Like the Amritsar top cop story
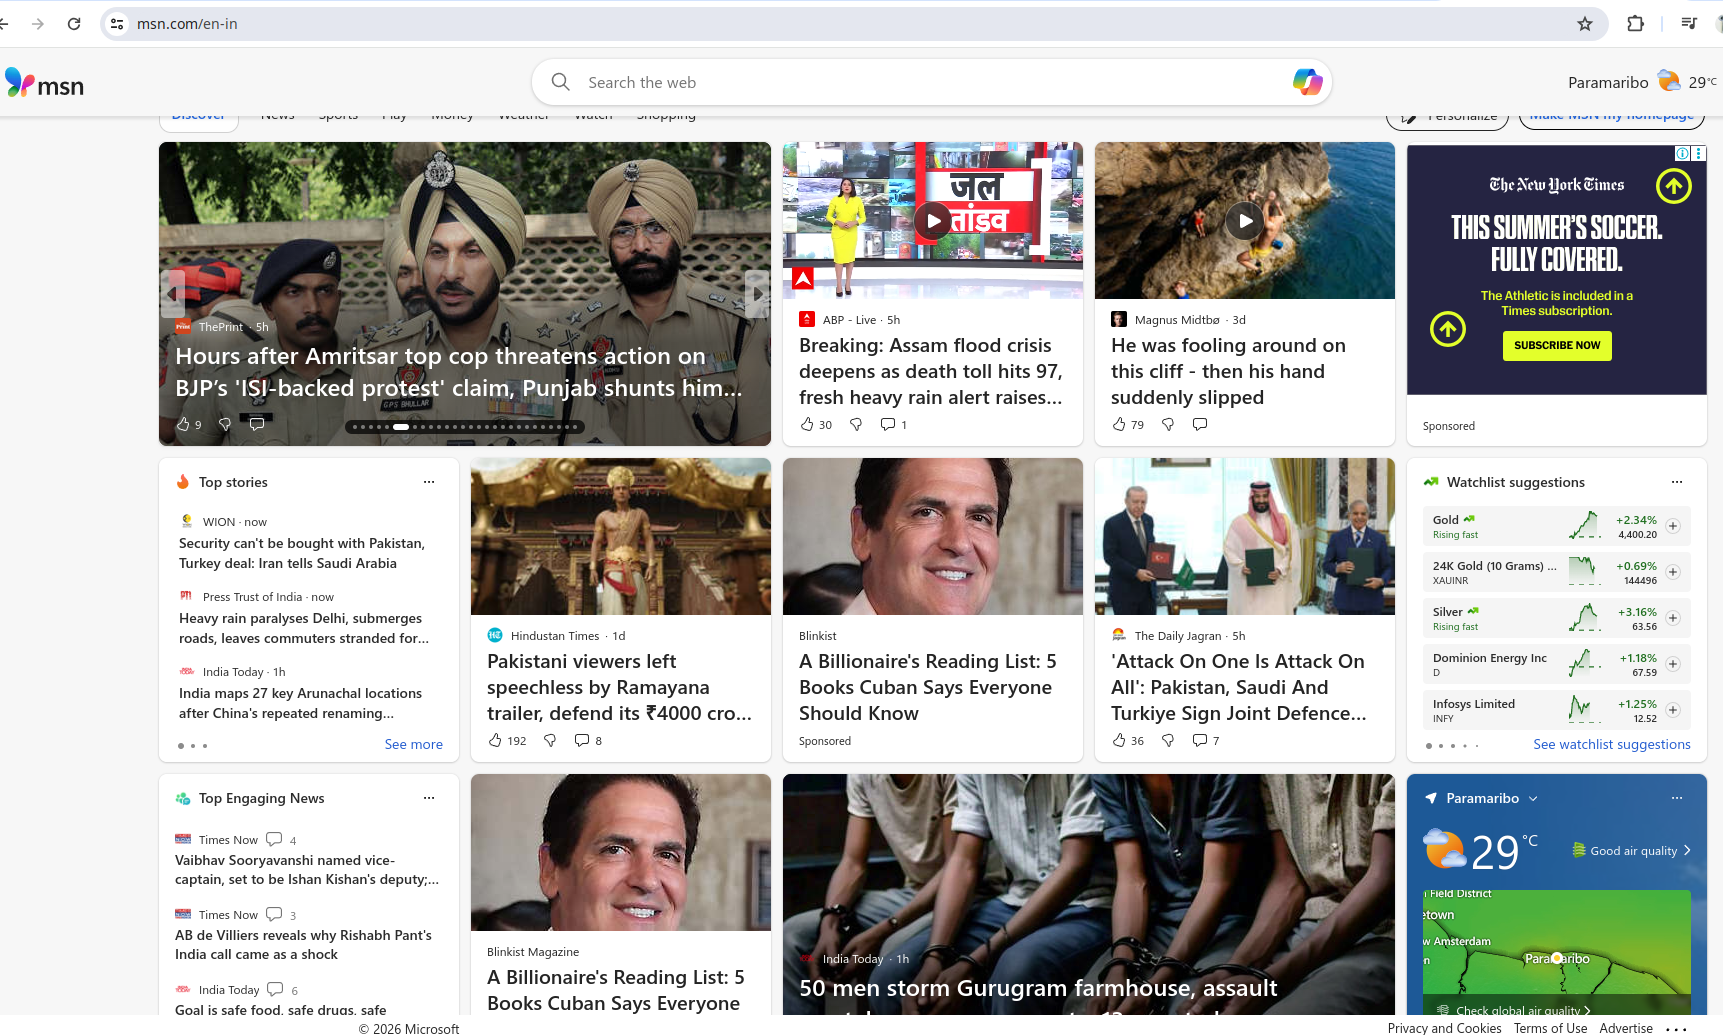The height and width of the screenshot is (1035, 1723). pyautogui.click(x=189, y=424)
